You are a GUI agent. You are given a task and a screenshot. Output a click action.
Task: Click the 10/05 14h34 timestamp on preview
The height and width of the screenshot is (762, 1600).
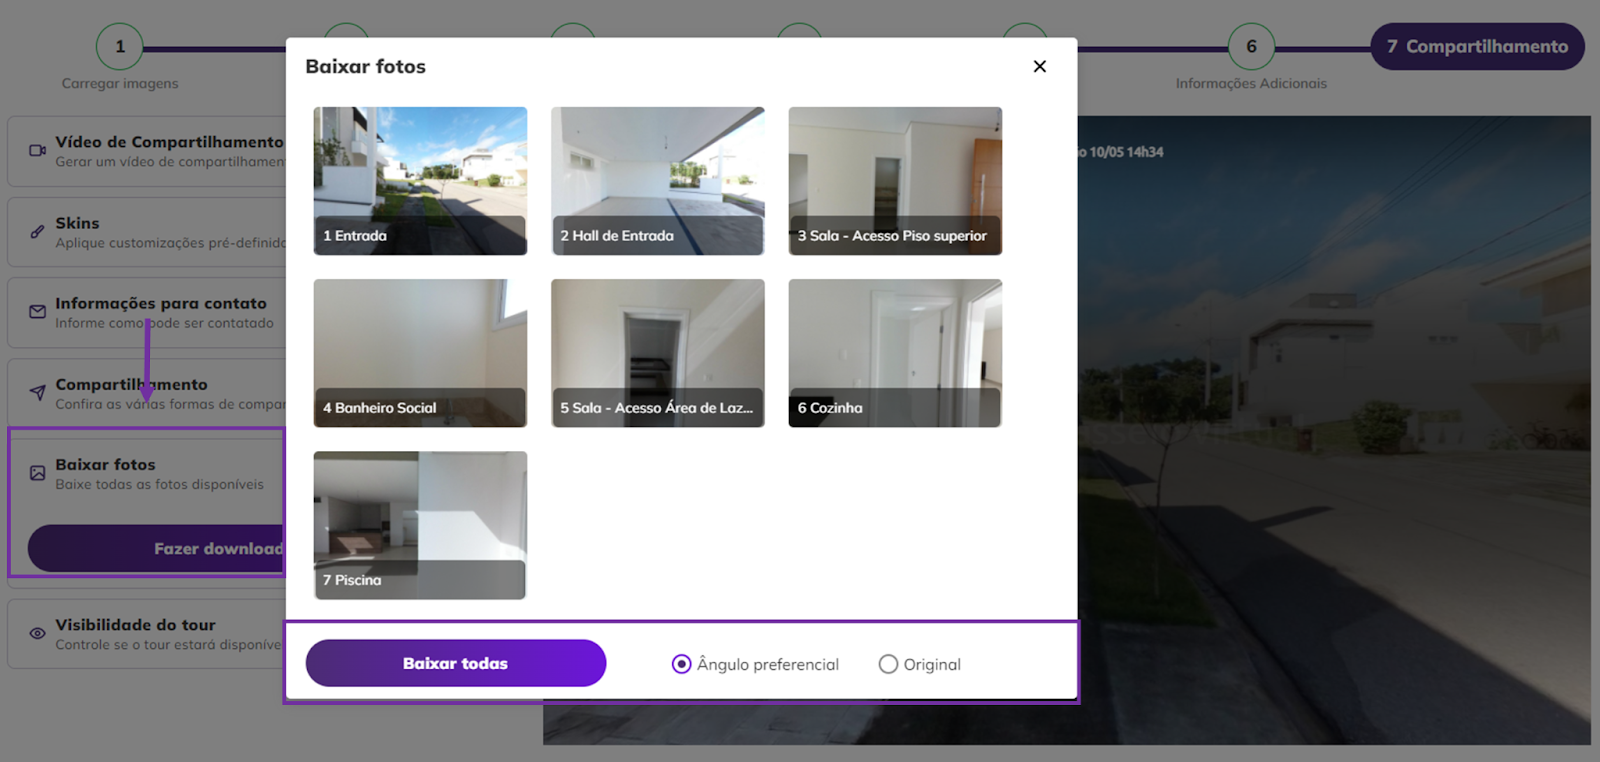click(x=1126, y=152)
